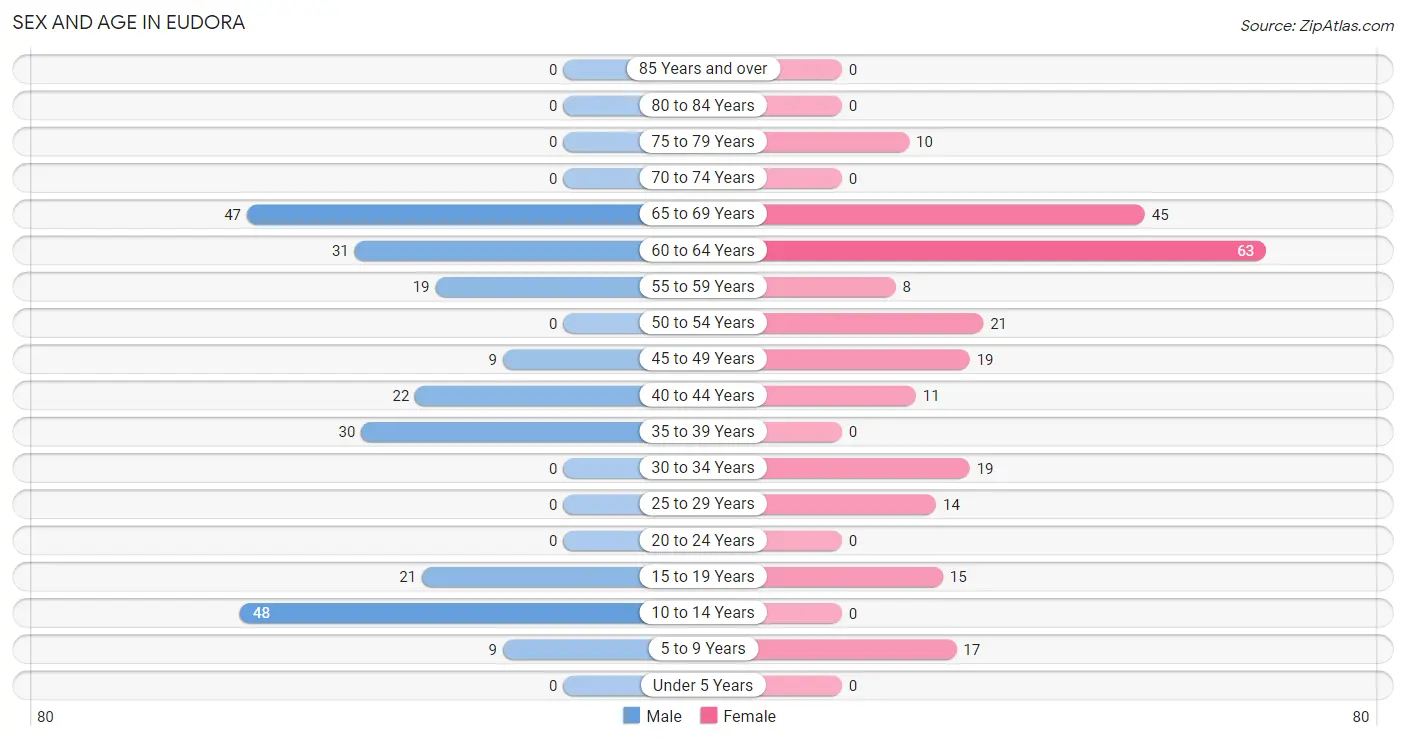Click the 10 to 14 Years label

coord(703,613)
